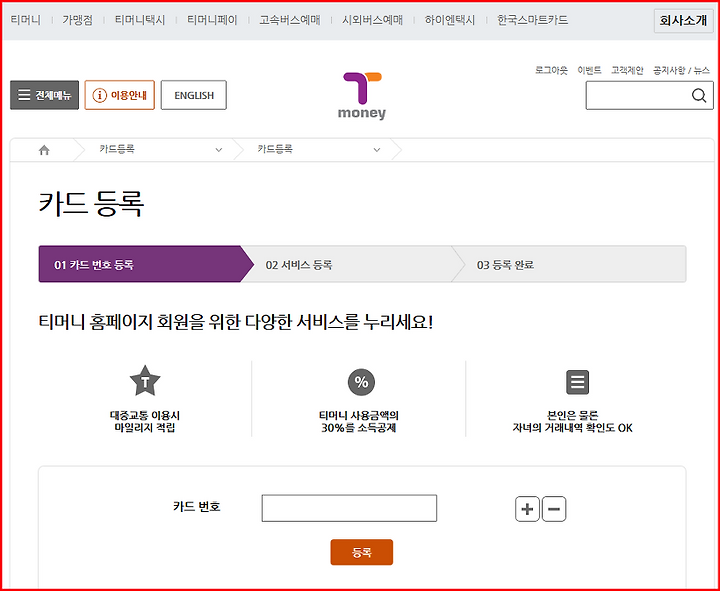Open the 이벤트 events link
Screen dimensions: 720x591
click(x=589, y=70)
